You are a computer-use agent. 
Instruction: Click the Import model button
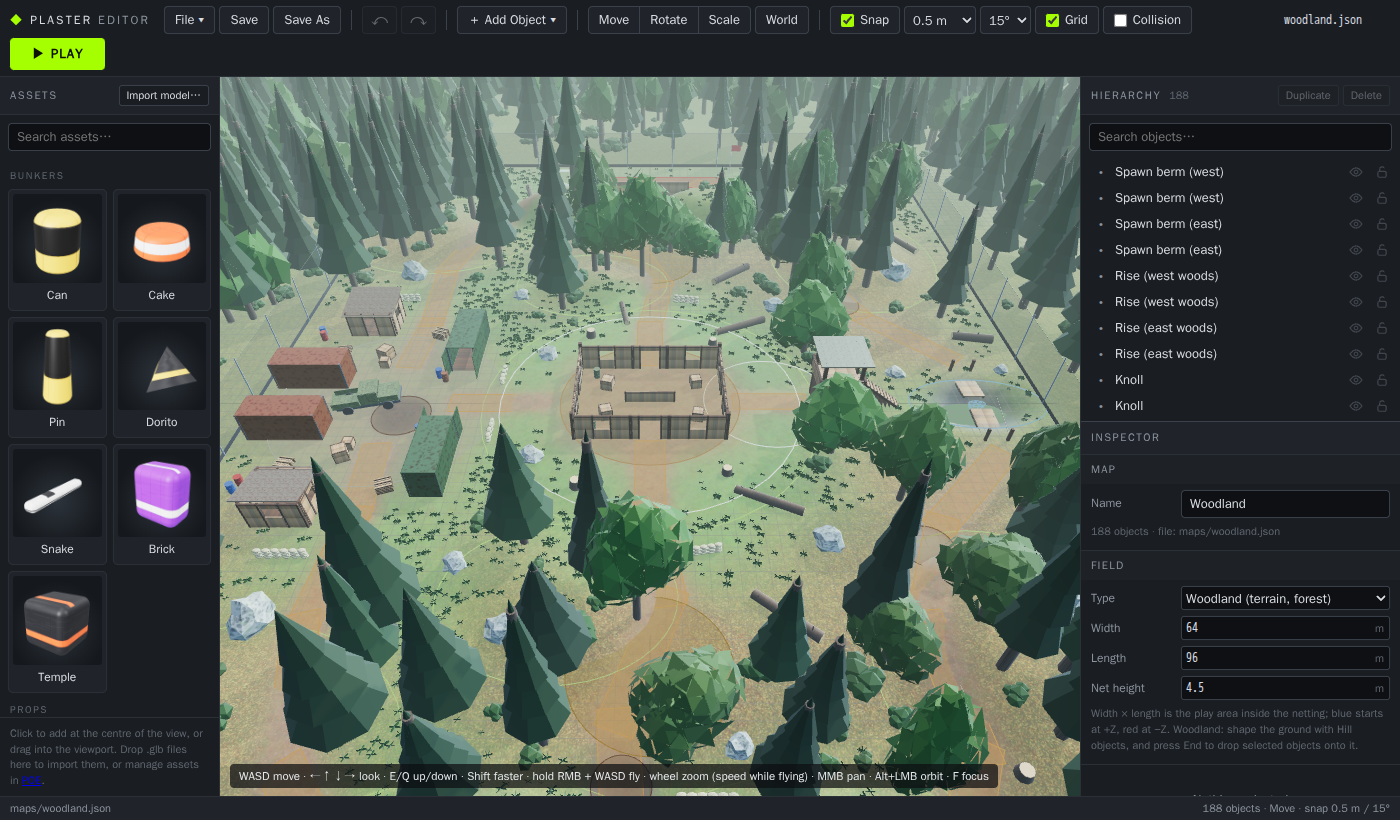[164, 95]
